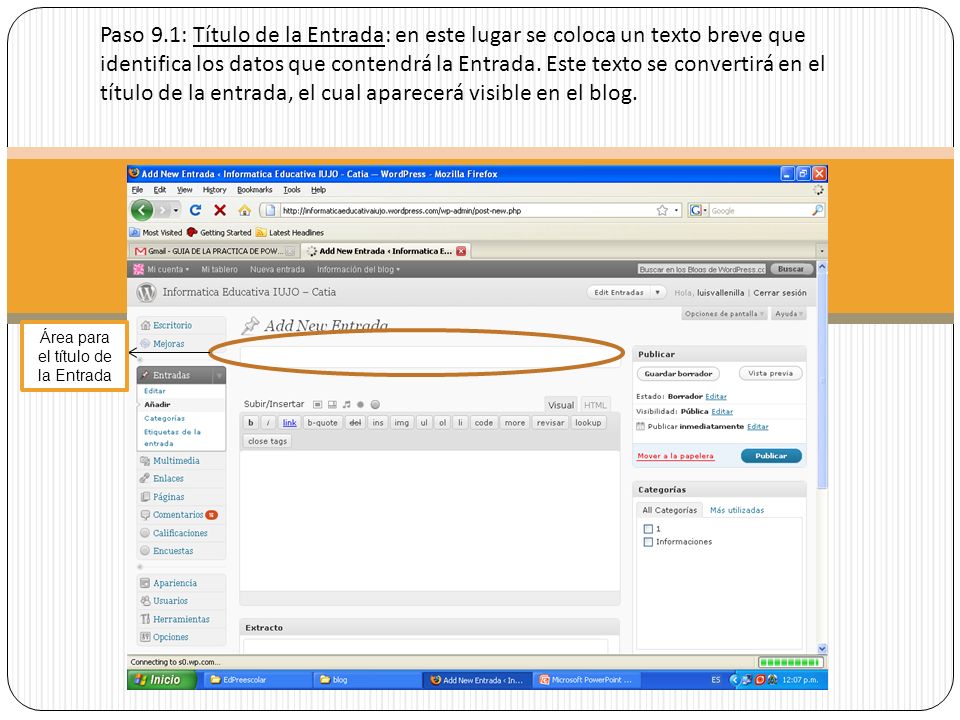Open the back/forward history dropdown
This screenshot has height=720, width=960.
tap(176, 211)
